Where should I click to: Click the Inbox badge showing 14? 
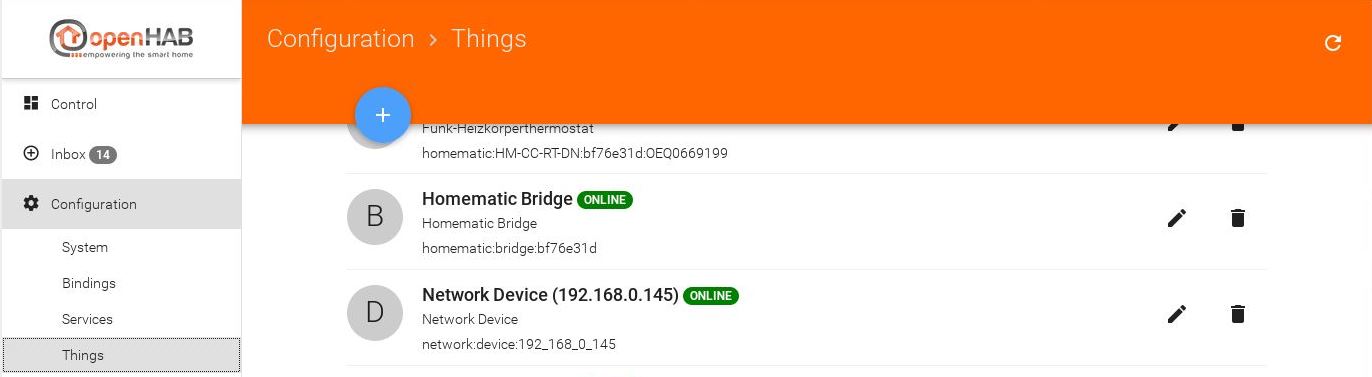(x=103, y=154)
